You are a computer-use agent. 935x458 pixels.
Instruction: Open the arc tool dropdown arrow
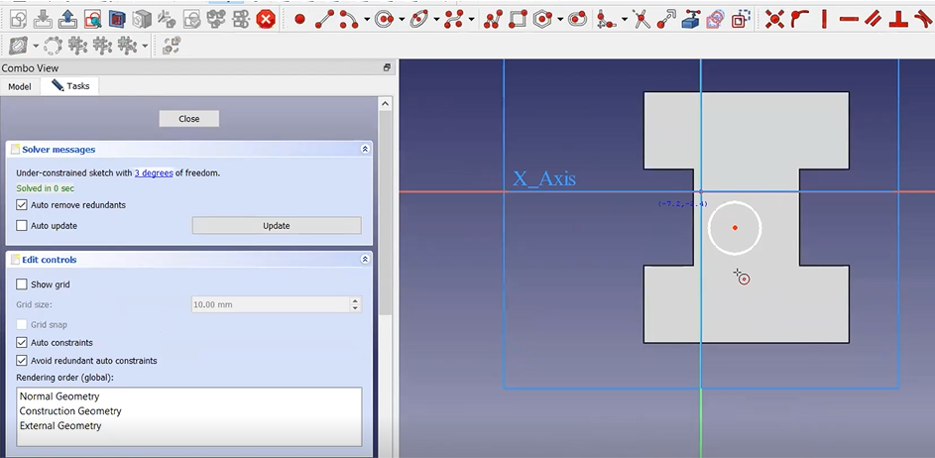(x=366, y=20)
